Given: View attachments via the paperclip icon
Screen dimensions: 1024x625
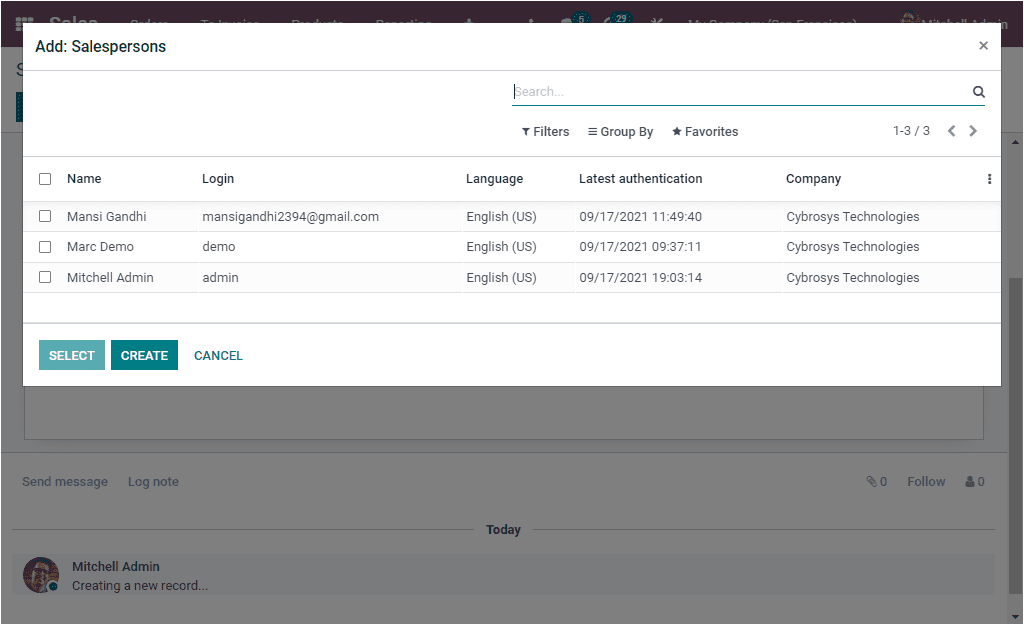Looking at the screenshot, I should (871, 481).
